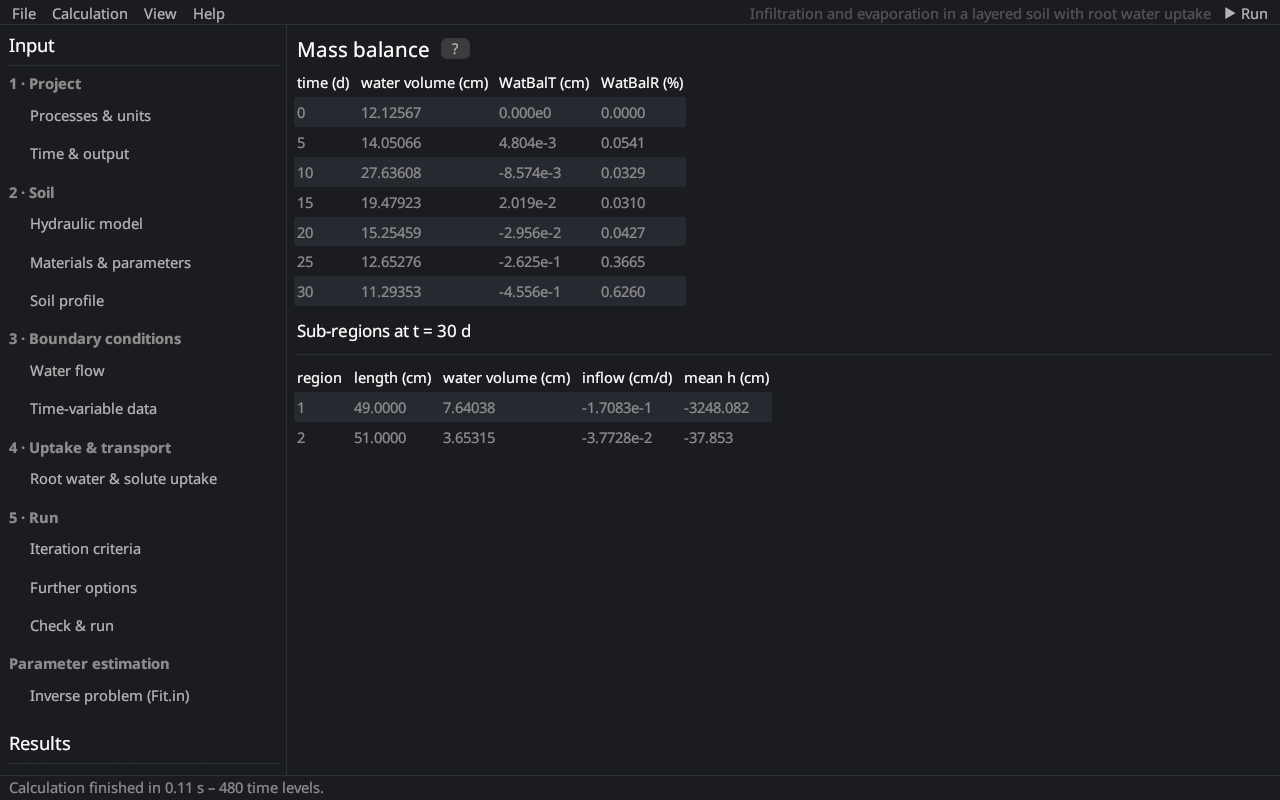Select Time-variable data item
The height and width of the screenshot is (800, 1280).
(93, 409)
